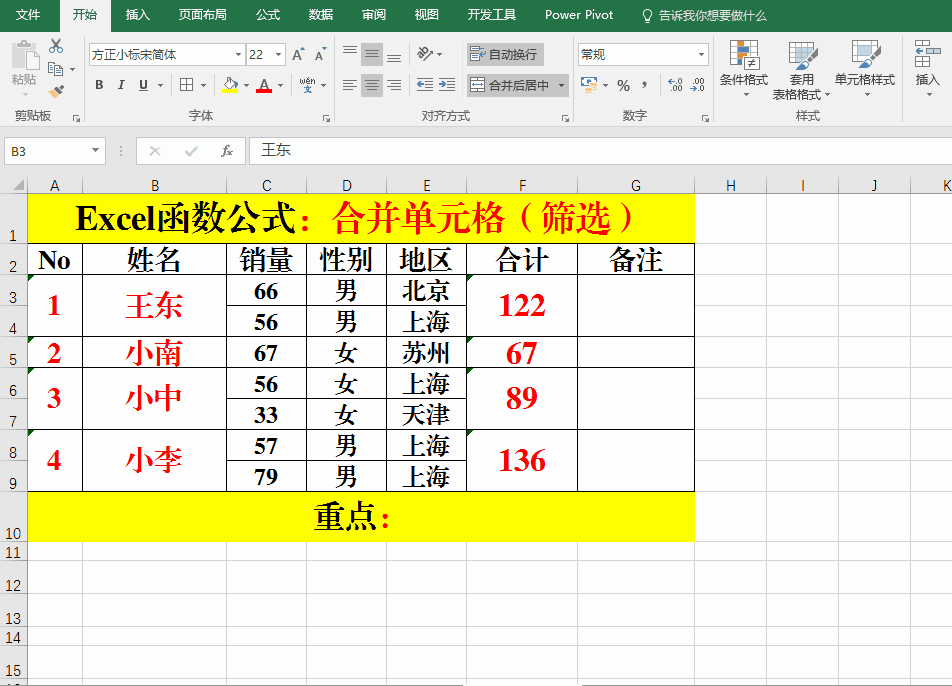Click Cancel (X) in formula bar
Image resolution: width=952 pixels, height=686 pixels.
click(x=155, y=151)
